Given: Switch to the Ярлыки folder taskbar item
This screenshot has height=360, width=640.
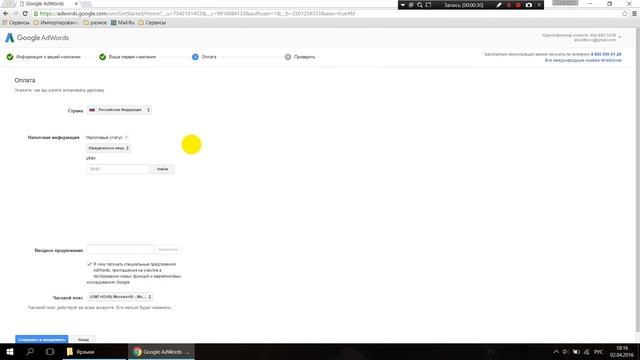Looking at the screenshot, I should [94, 351].
